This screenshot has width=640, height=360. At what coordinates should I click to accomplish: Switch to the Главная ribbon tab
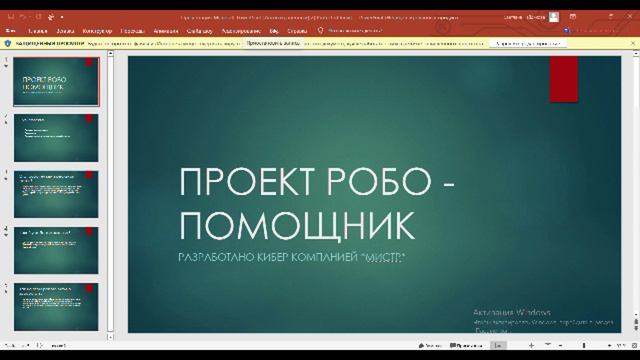pyautogui.click(x=38, y=31)
